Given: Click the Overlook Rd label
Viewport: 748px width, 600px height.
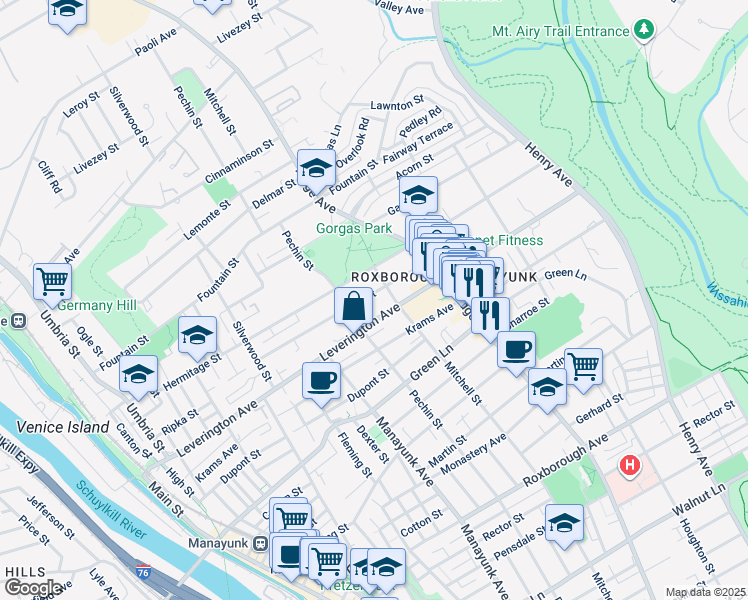Looking at the screenshot, I should tap(353, 143).
